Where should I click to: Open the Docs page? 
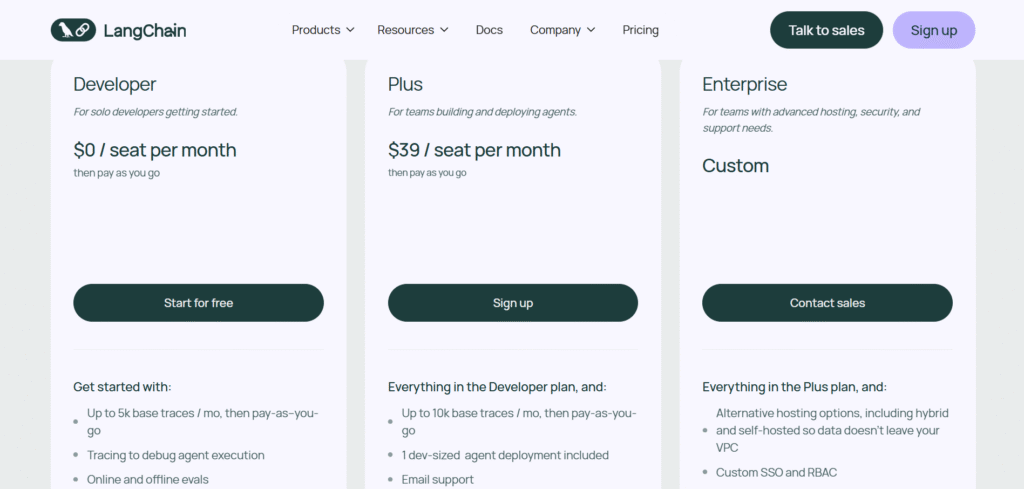[x=489, y=30]
